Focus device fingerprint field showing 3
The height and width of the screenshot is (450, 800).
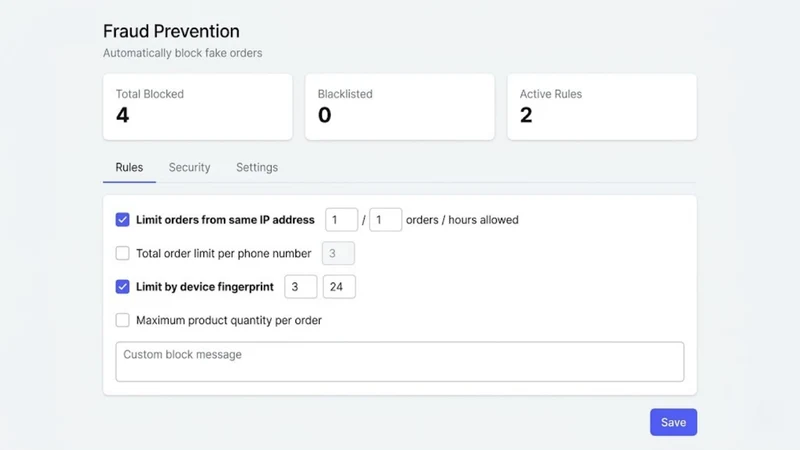point(301,287)
